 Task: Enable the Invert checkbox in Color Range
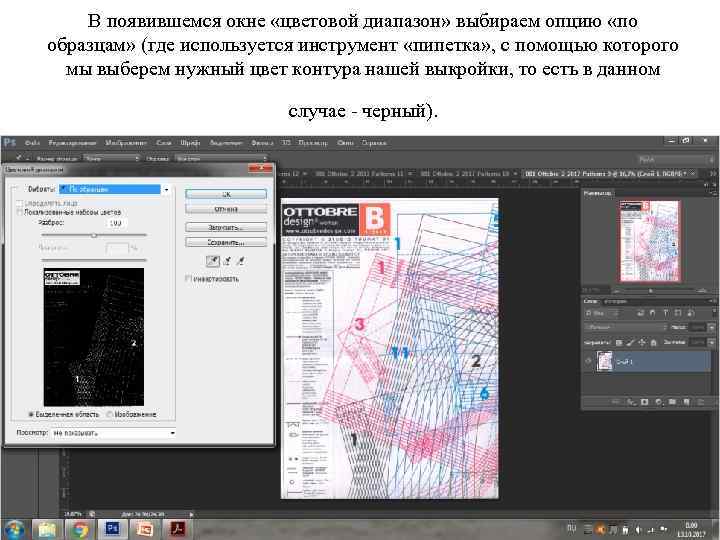(188, 278)
